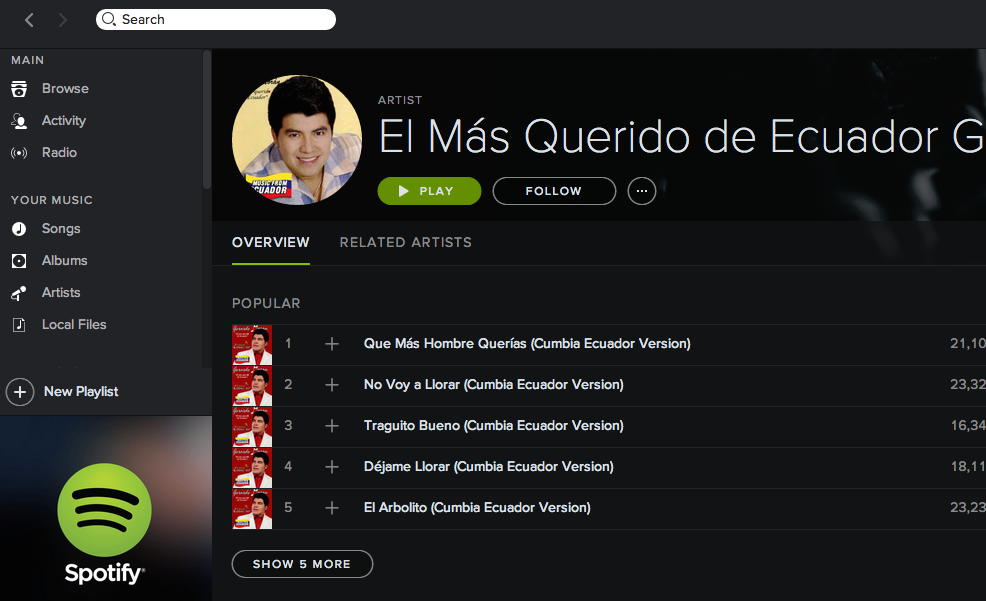Image resolution: width=986 pixels, height=601 pixels.
Task: Show 5 more popular tracks
Action: coord(302,564)
